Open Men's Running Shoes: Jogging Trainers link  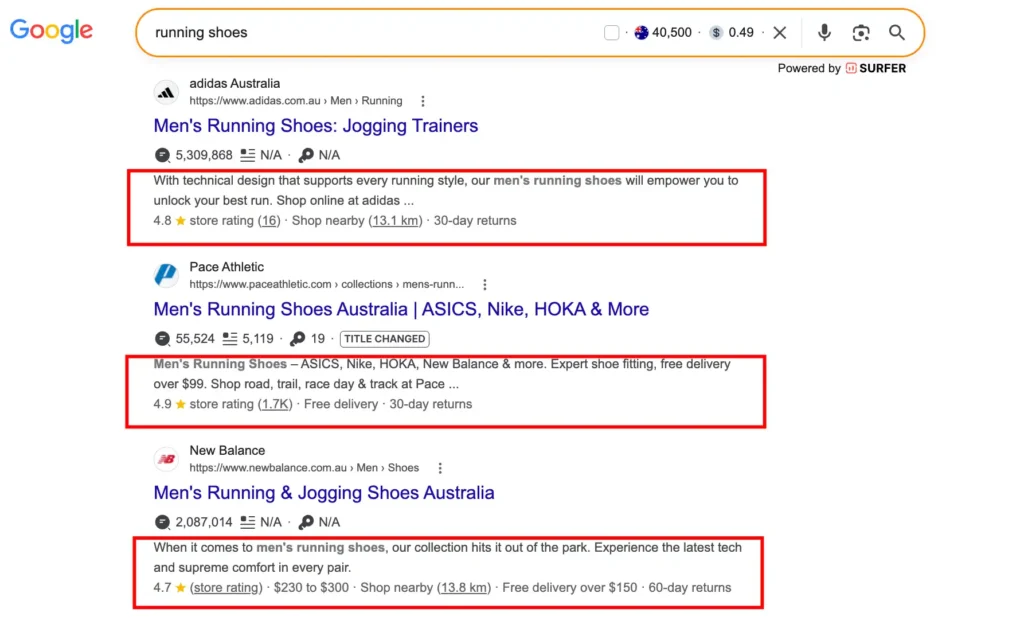pyautogui.click(x=315, y=125)
